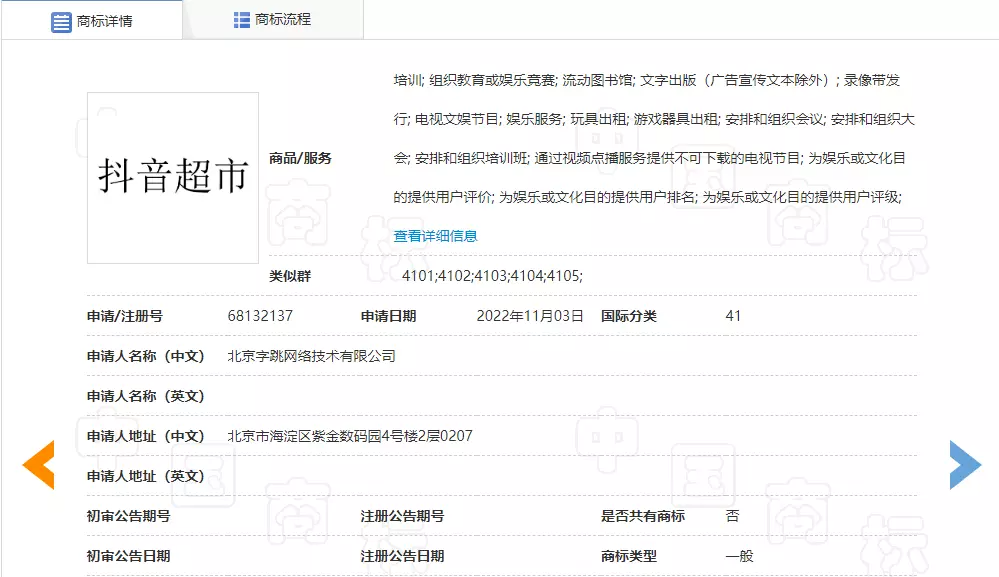999x577 pixels.
Task: Switch to the 商标流程 tab
Action: pos(273,20)
